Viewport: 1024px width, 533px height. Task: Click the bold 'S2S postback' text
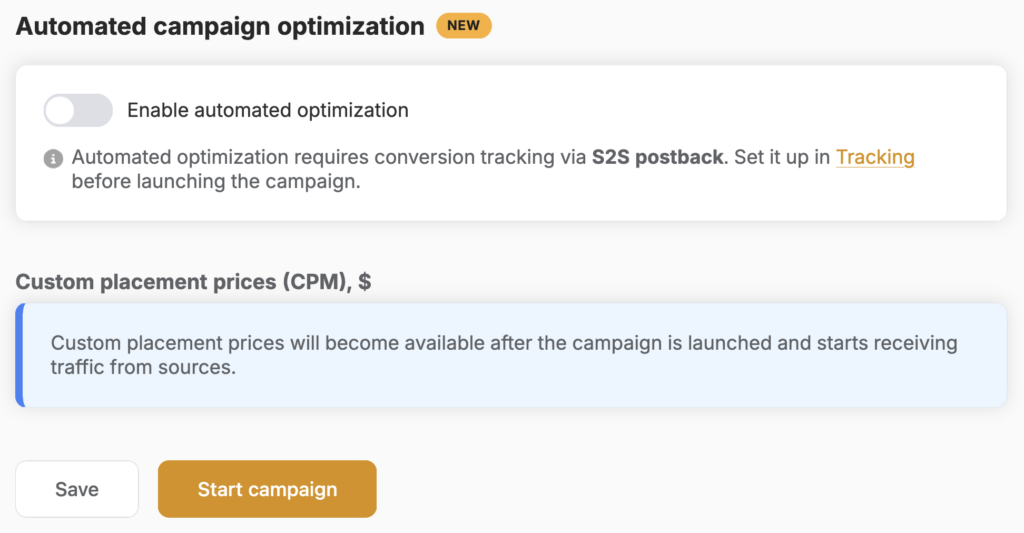point(657,157)
